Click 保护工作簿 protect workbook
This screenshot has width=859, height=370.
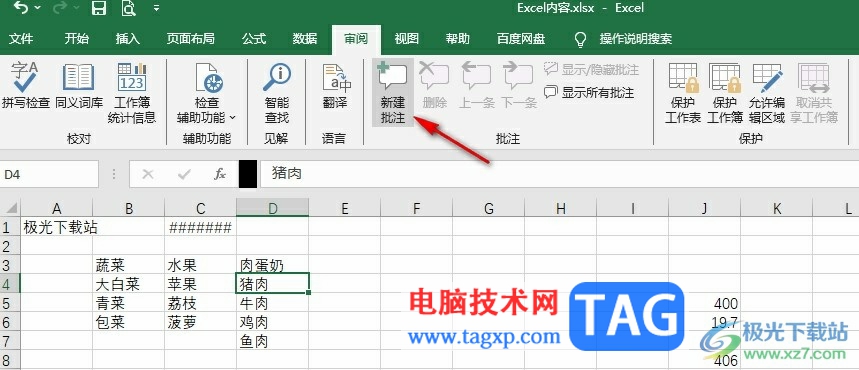point(725,93)
